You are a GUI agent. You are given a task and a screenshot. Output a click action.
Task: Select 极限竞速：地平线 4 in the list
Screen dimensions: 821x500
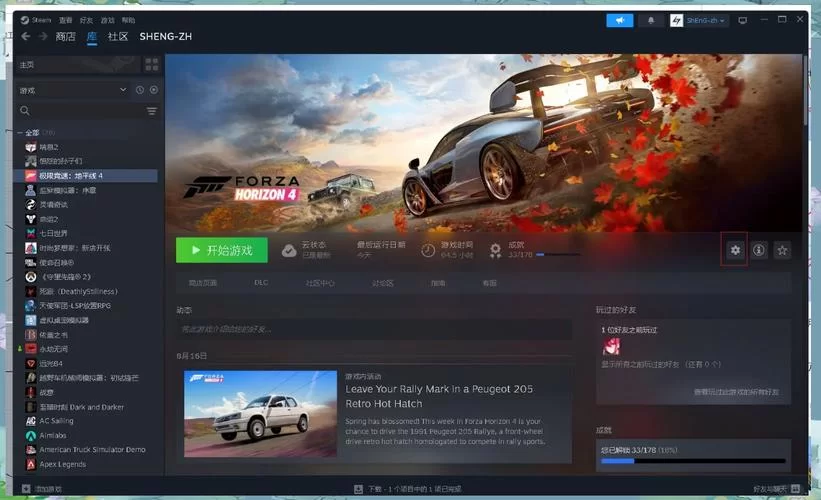pos(86,175)
